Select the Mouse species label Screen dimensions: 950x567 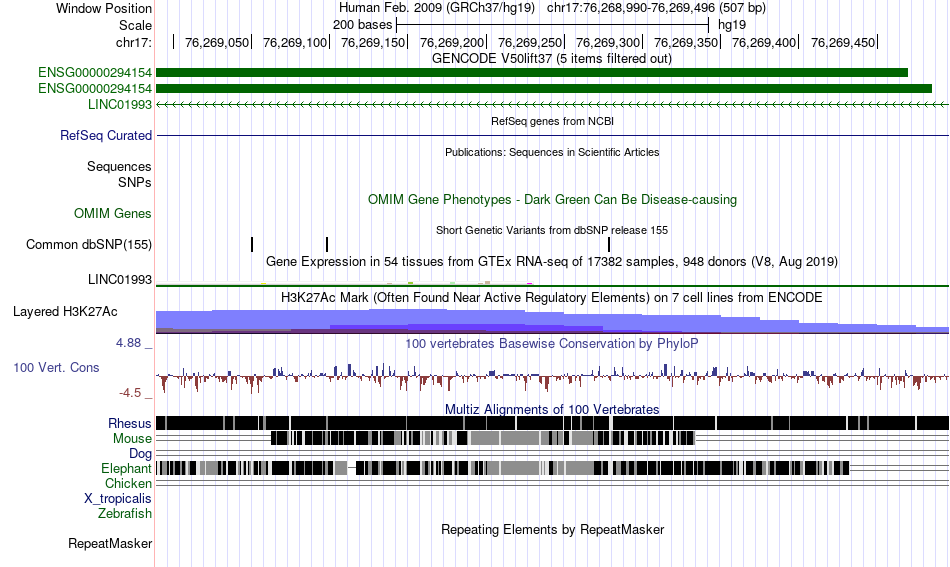click(132, 439)
